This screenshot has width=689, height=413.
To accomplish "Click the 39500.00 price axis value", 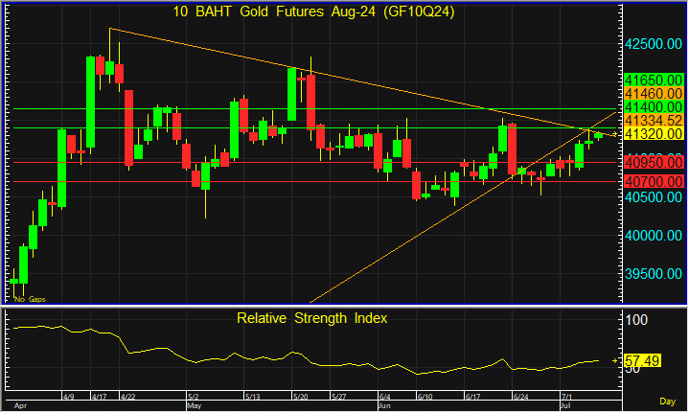I will click(650, 273).
